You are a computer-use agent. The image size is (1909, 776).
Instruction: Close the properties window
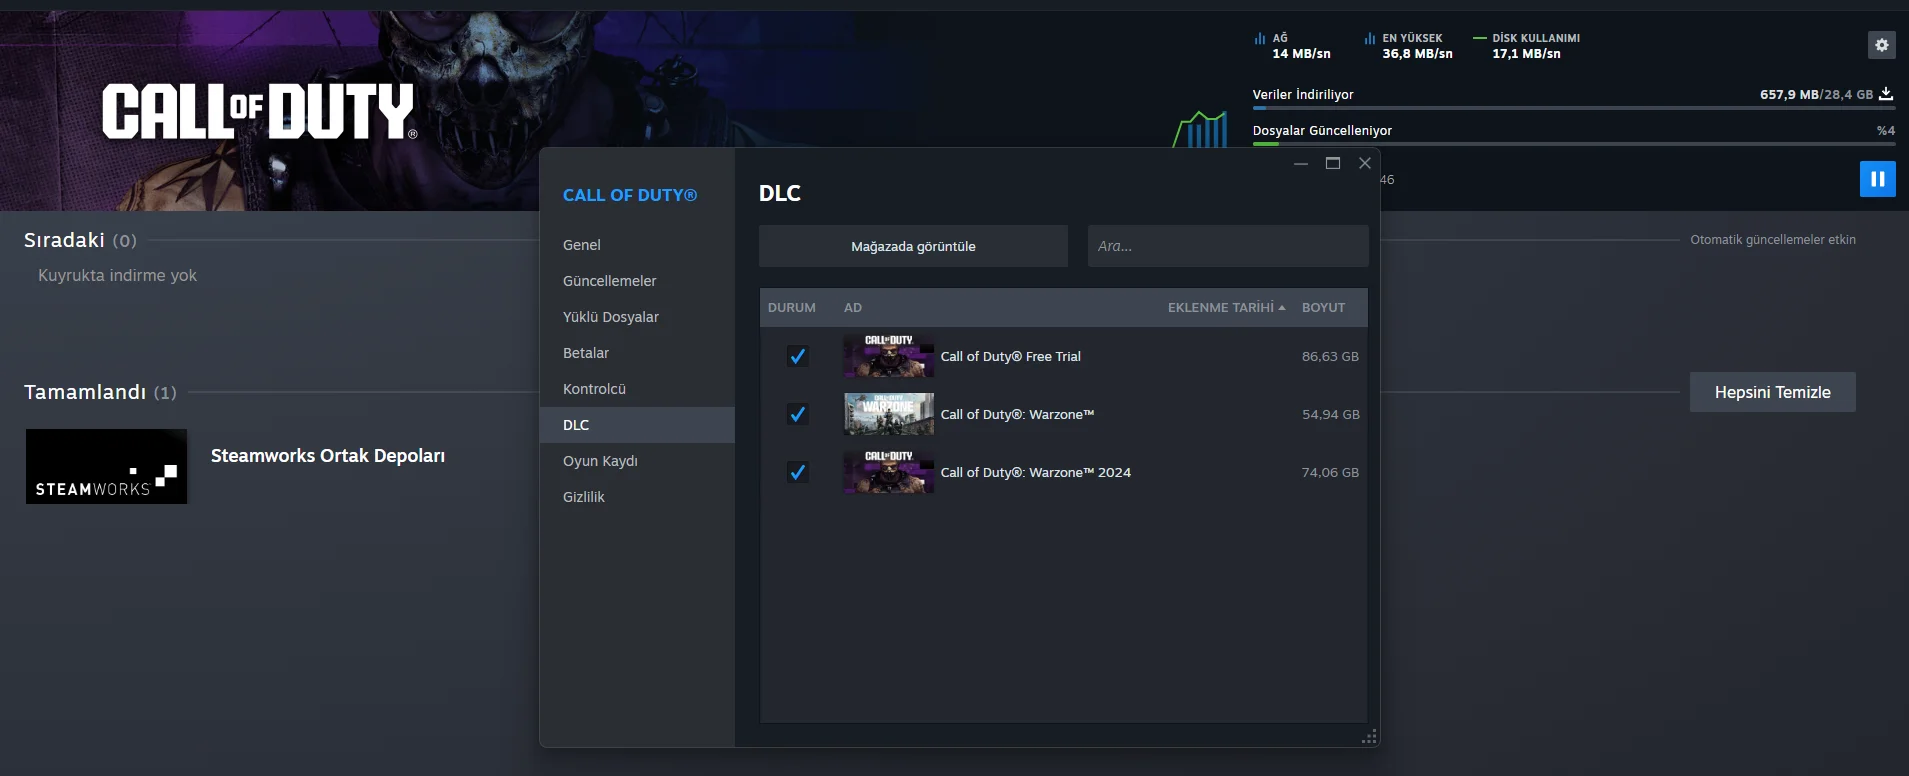point(1365,163)
